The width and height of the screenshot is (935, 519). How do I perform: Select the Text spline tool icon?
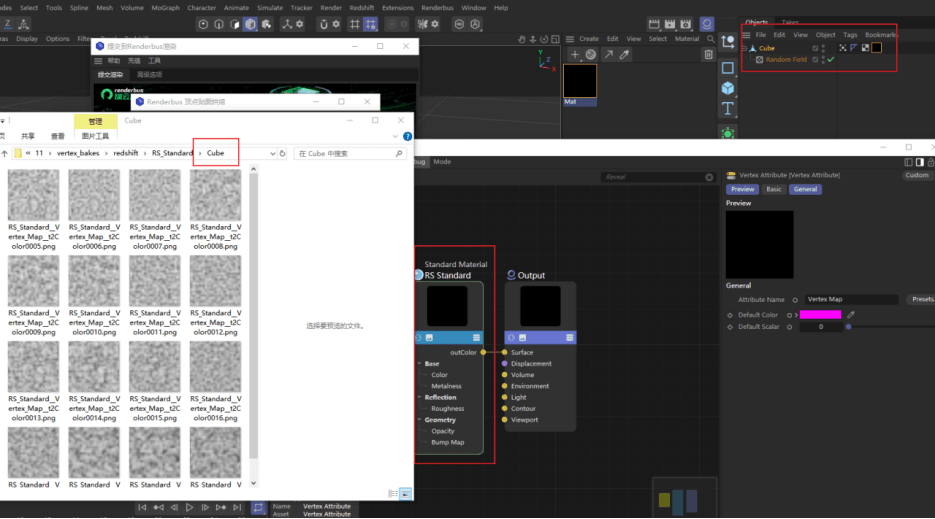[x=727, y=109]
